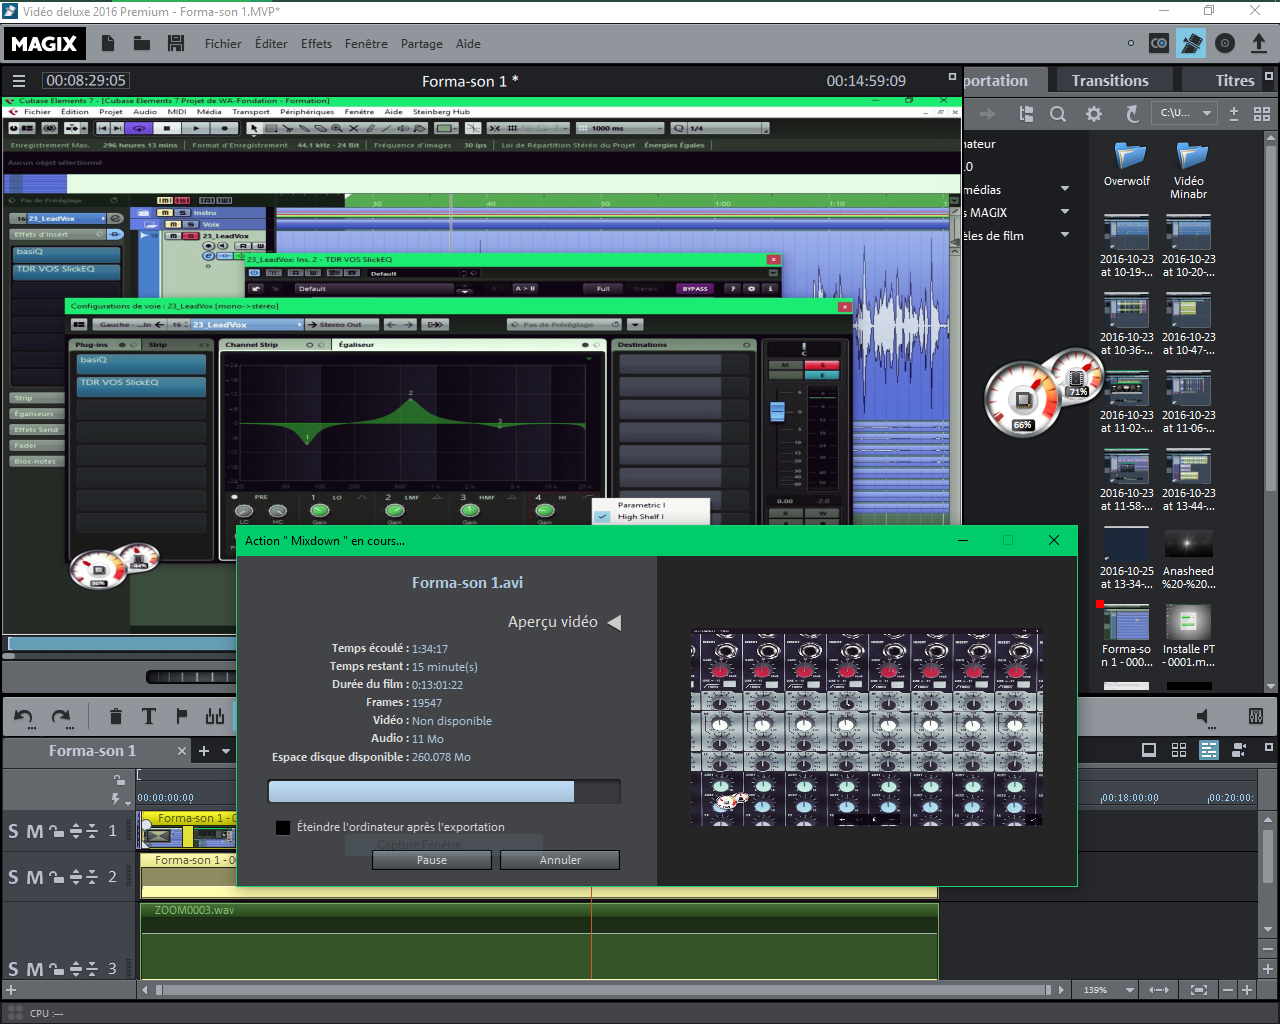1280x1024 pixels.
Task: Click the redo arrow in timeline toolbar
Action: [61, 716]
